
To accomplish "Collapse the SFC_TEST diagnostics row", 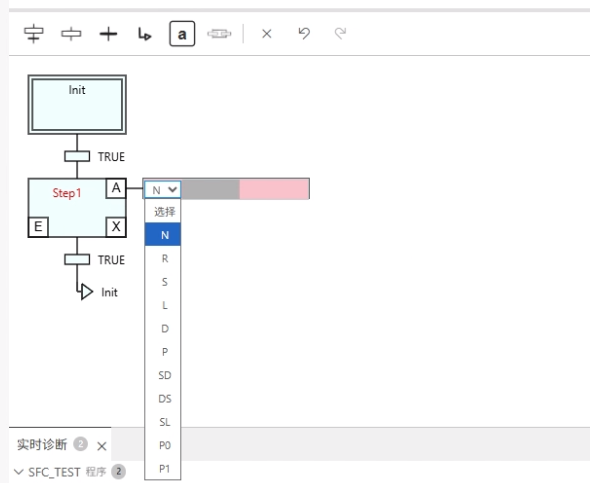I will coord(18,471).
